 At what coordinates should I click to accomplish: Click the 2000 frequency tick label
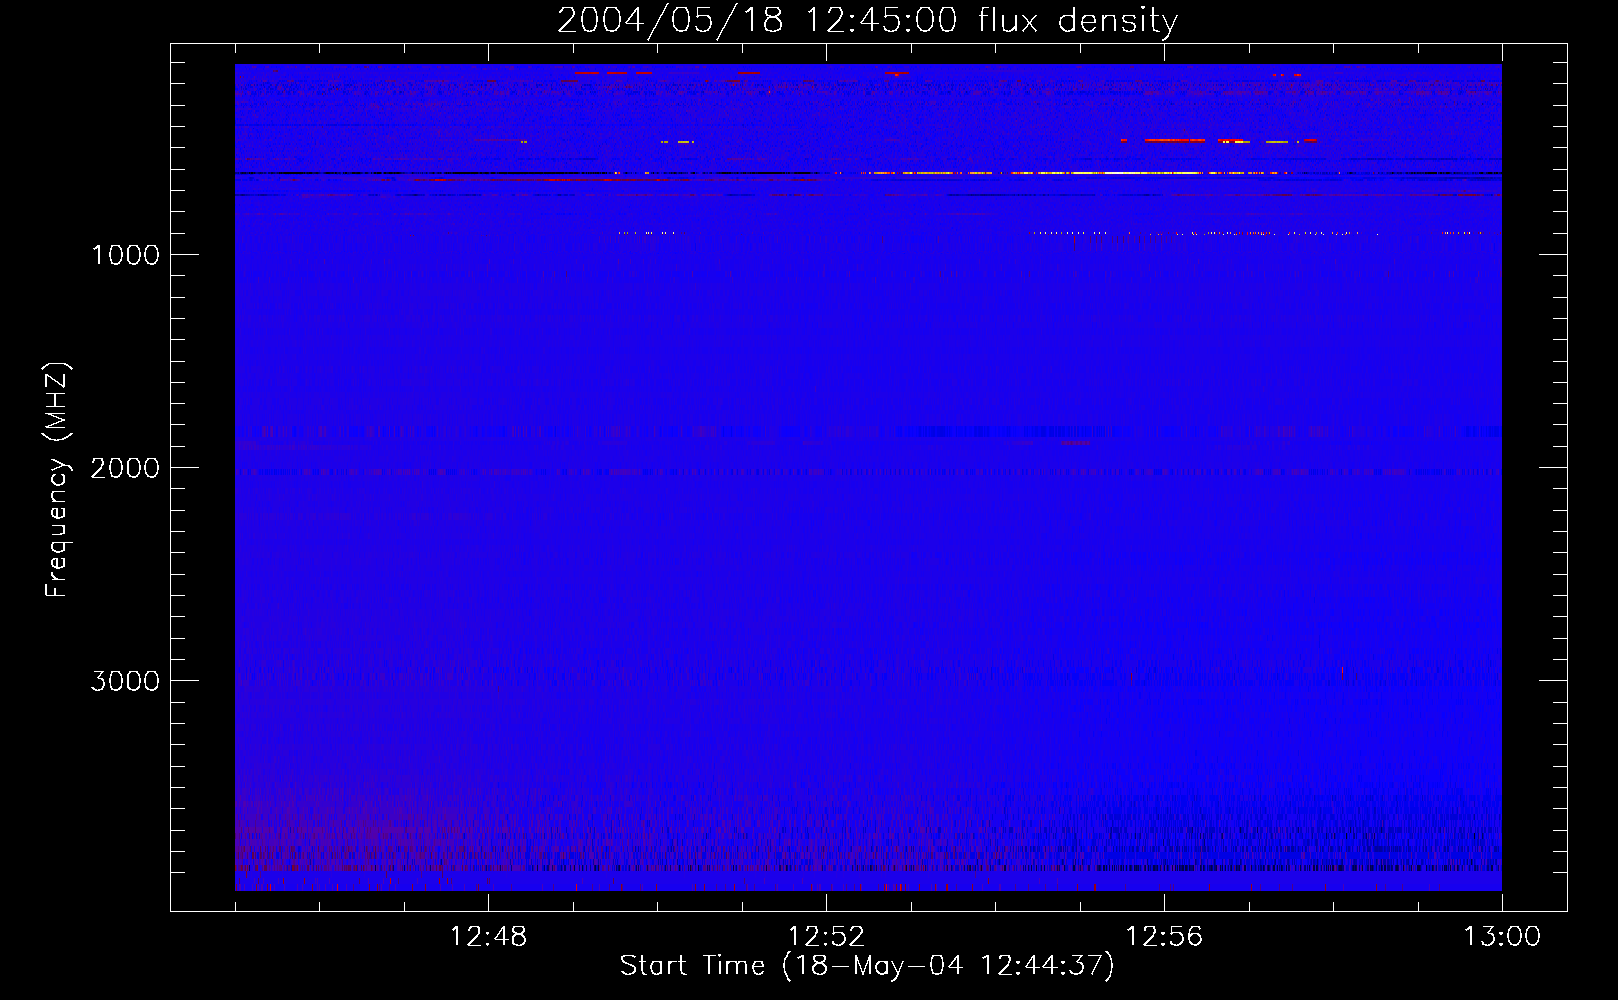coord(125,468)
